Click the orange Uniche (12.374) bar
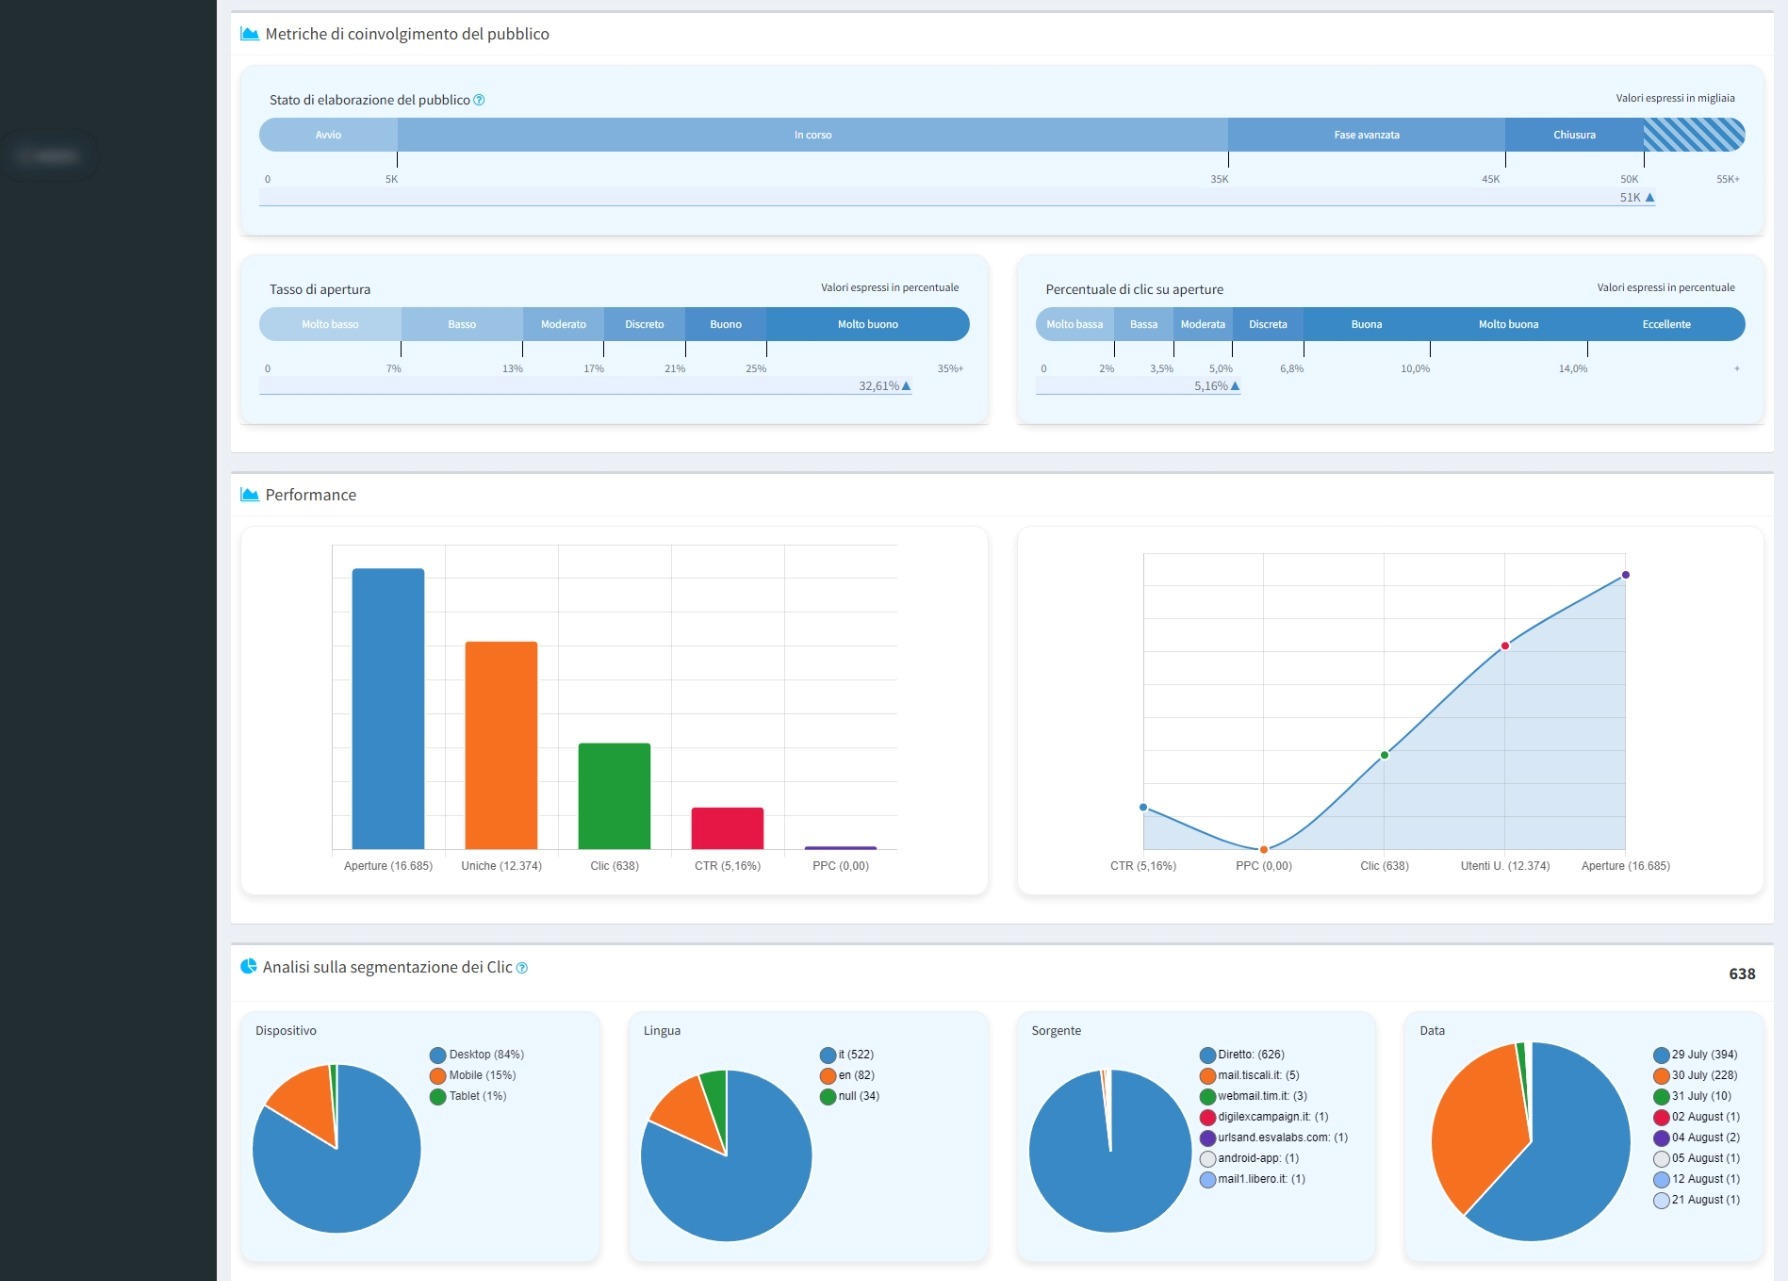This screenshot has width=1788, height=1281. [x=501, y=745]
